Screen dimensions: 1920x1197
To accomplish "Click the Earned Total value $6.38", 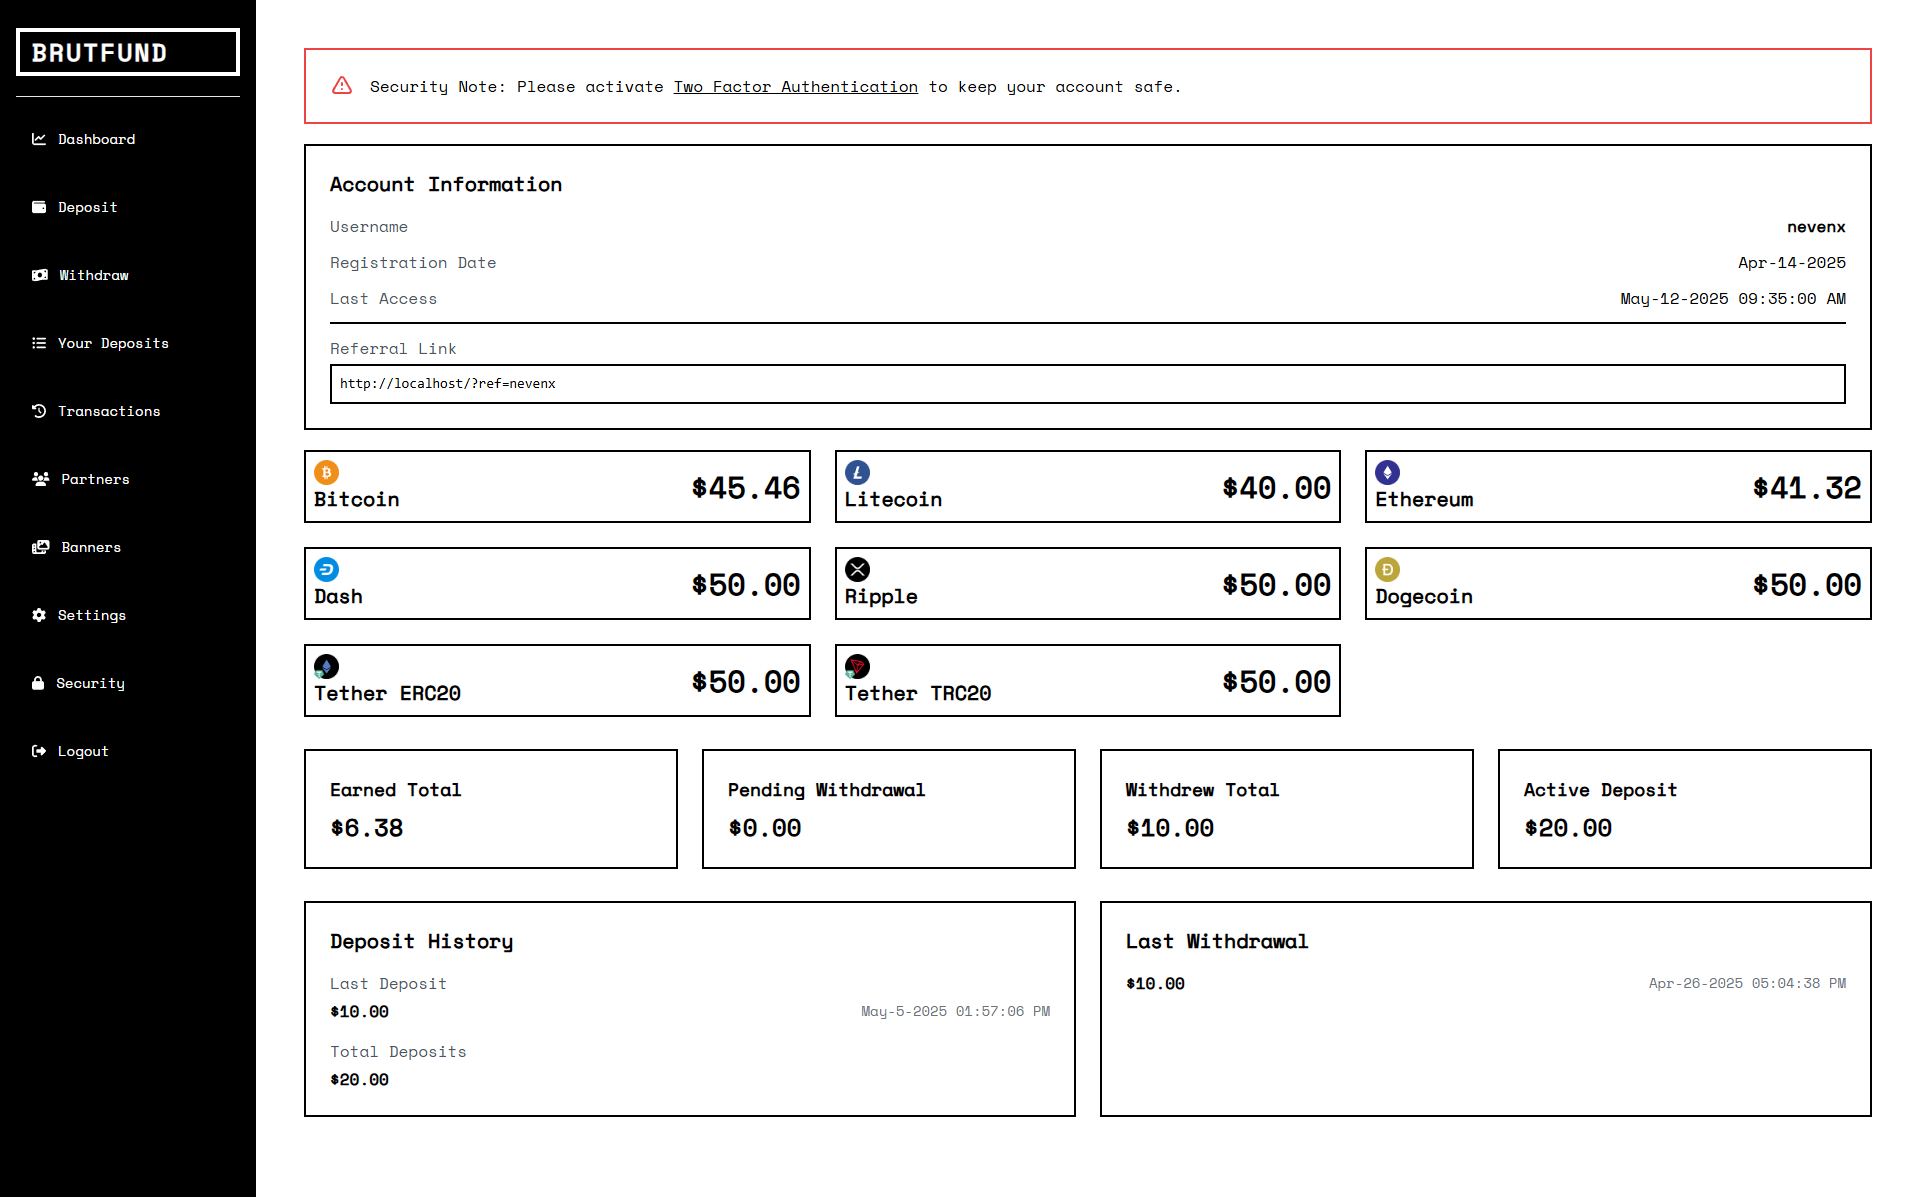I will [367, 828].
